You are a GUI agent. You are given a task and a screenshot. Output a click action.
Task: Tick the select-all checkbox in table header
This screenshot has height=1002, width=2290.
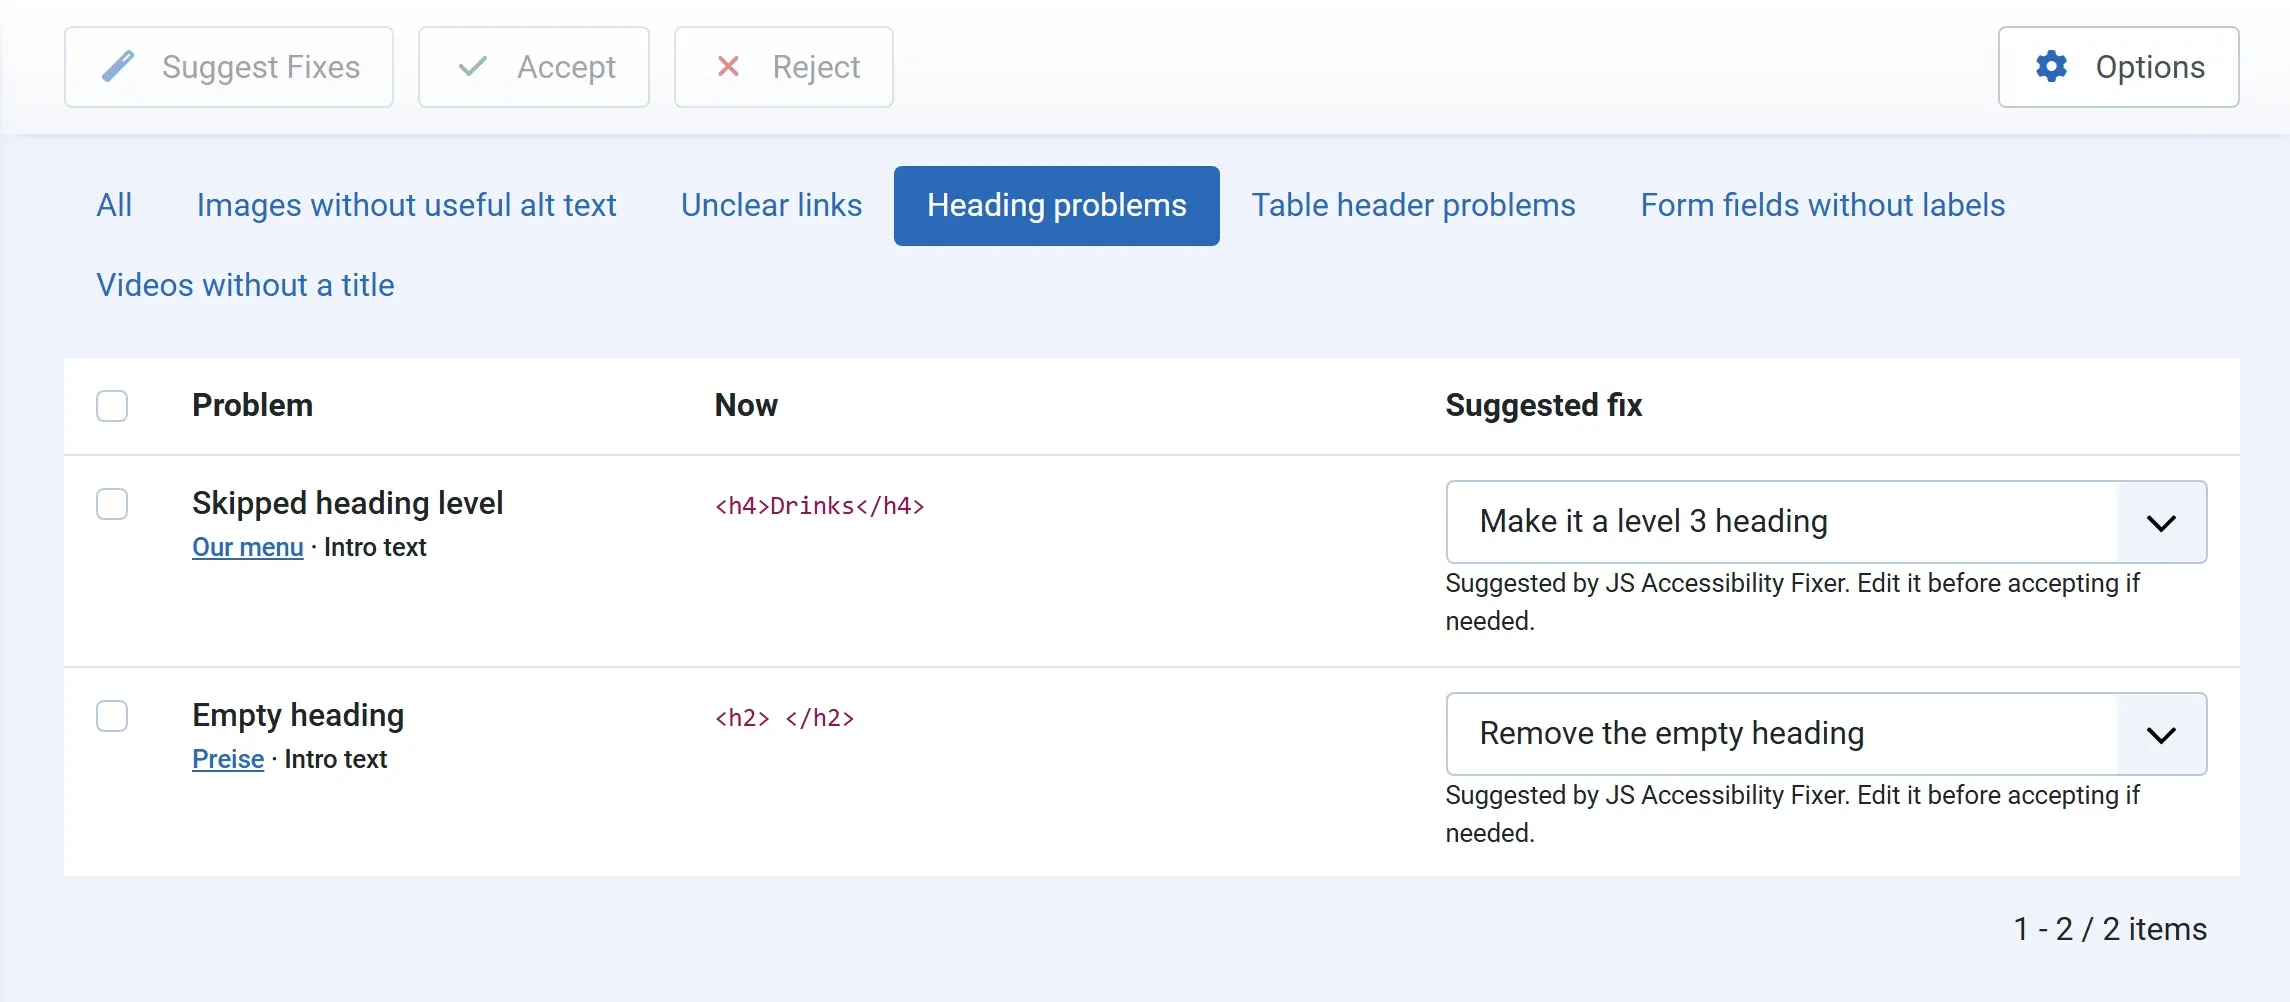coord(112,406)
